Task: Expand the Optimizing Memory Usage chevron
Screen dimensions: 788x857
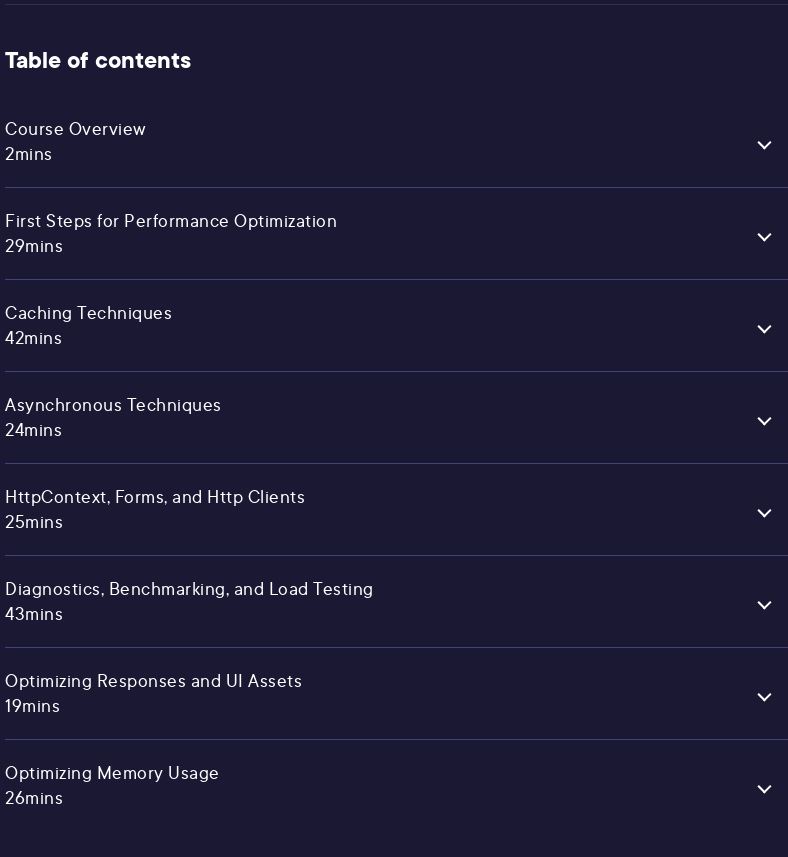Action: pyautogui.click(x=764, y=789)
